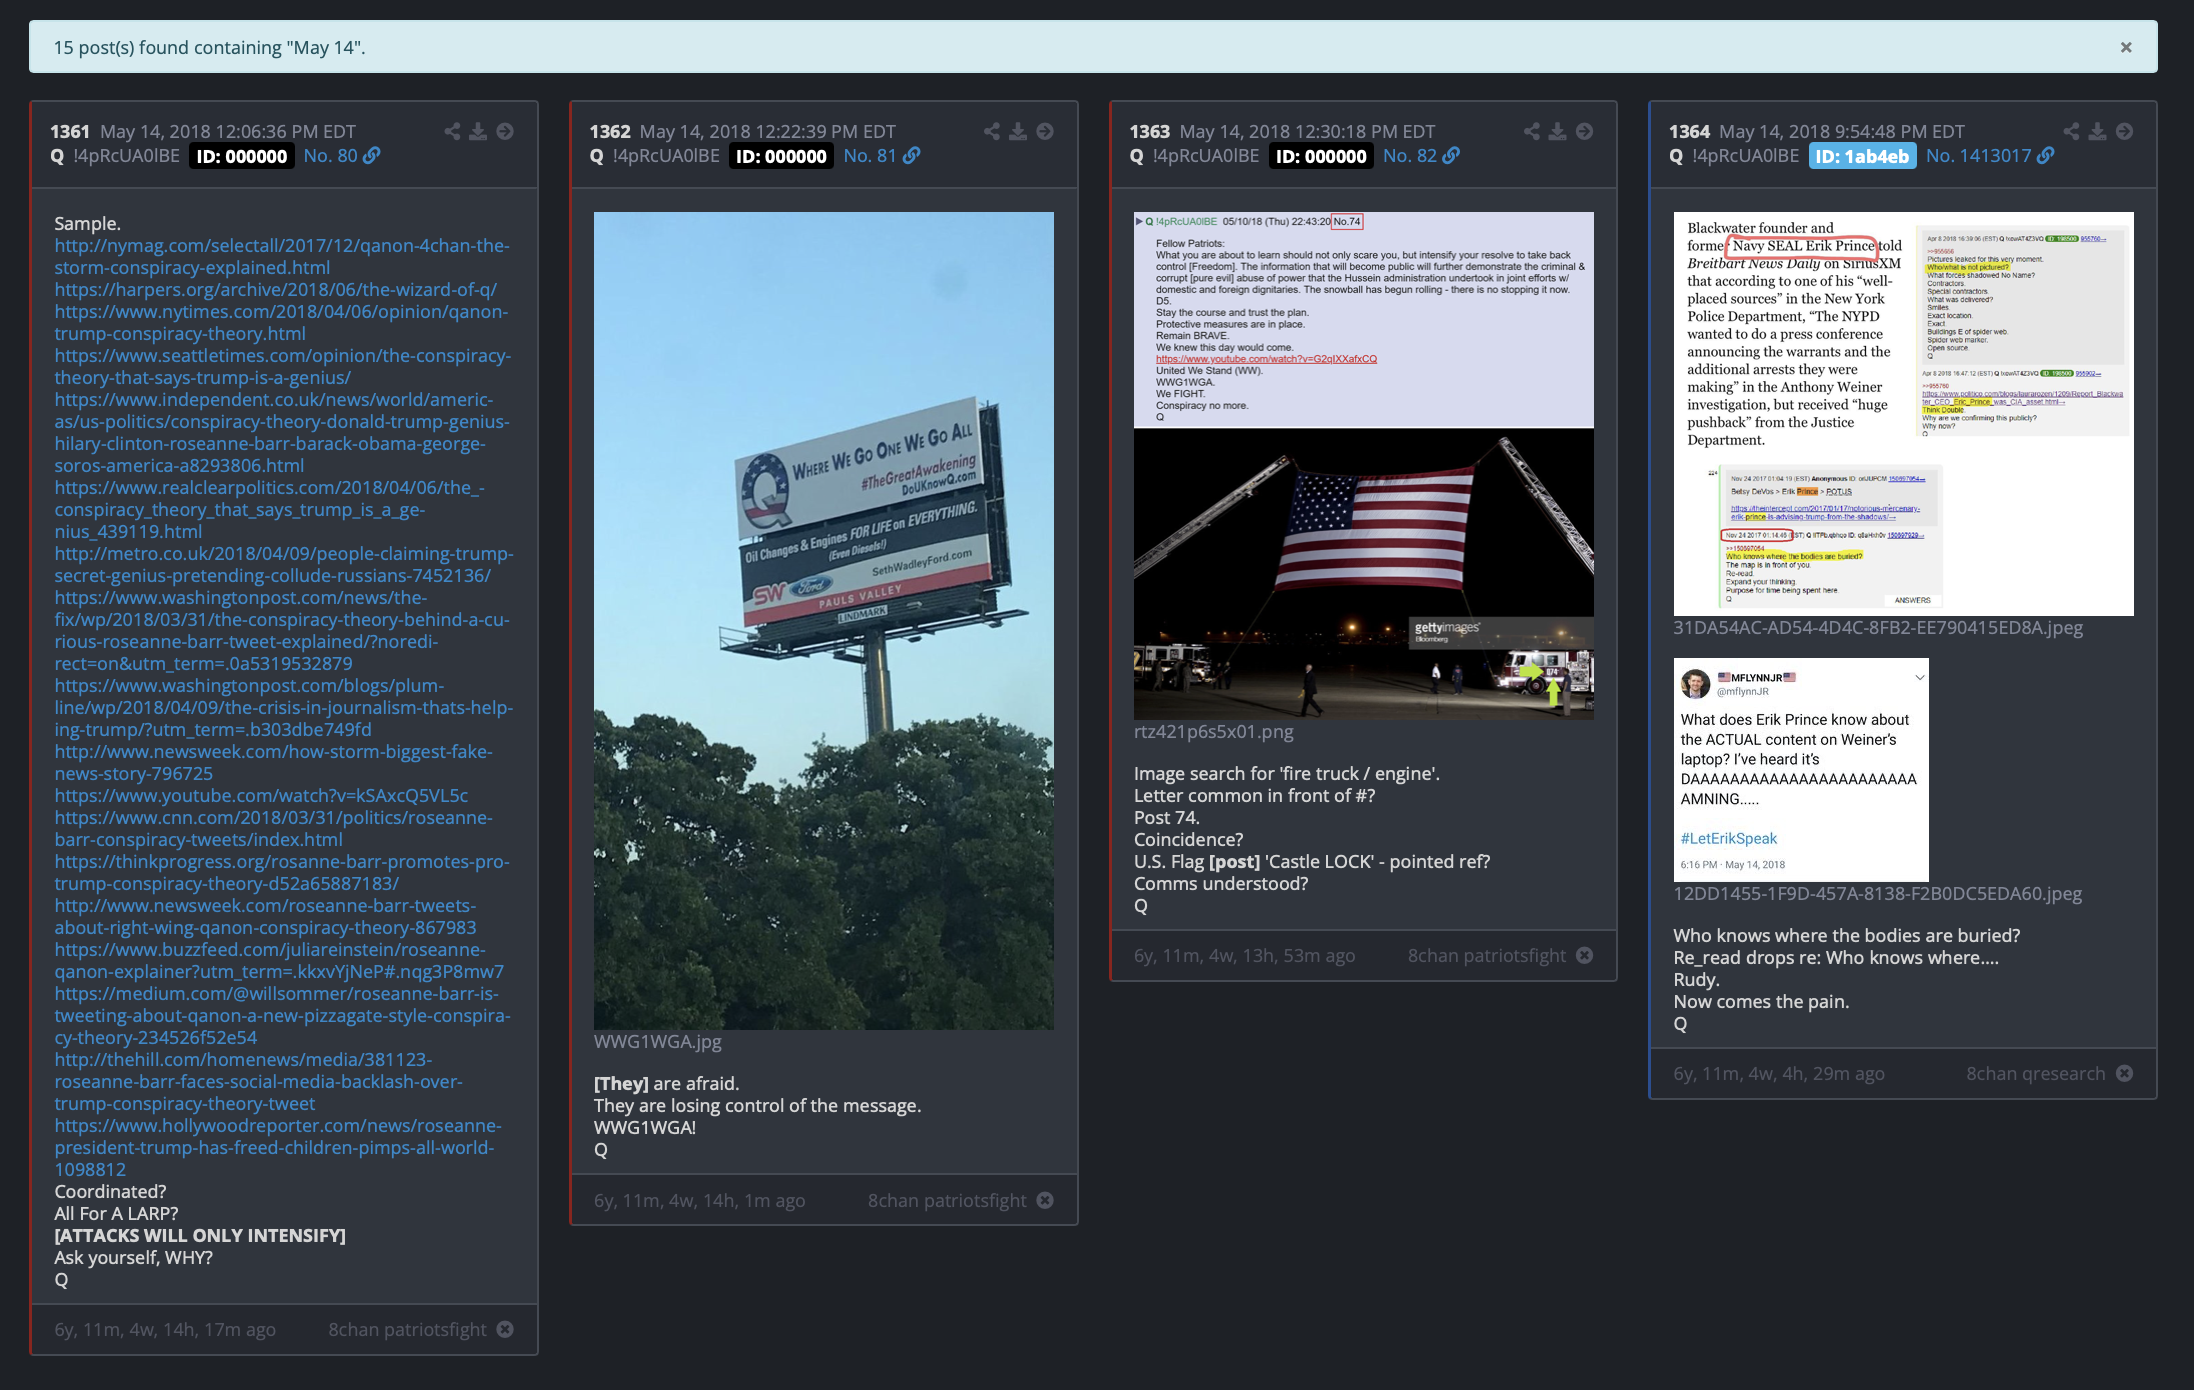
Task: Open the hollywoodreporter.com link
Action: 278,1148
